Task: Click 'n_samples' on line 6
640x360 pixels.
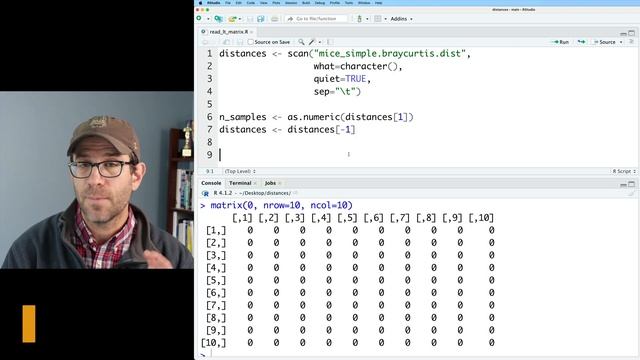Action: (243, 117)
